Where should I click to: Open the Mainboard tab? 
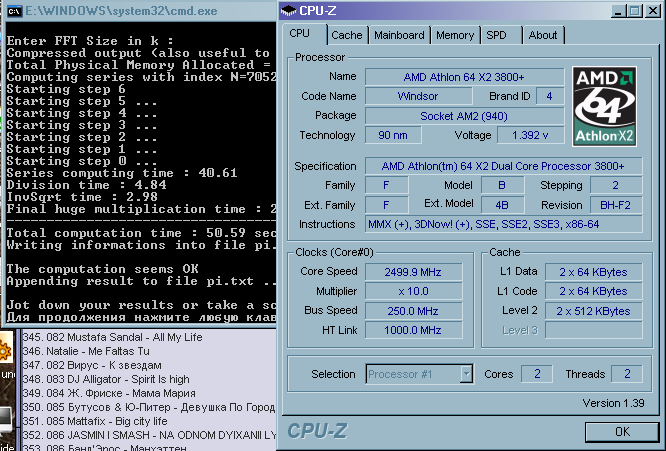(x=399, y=35)
